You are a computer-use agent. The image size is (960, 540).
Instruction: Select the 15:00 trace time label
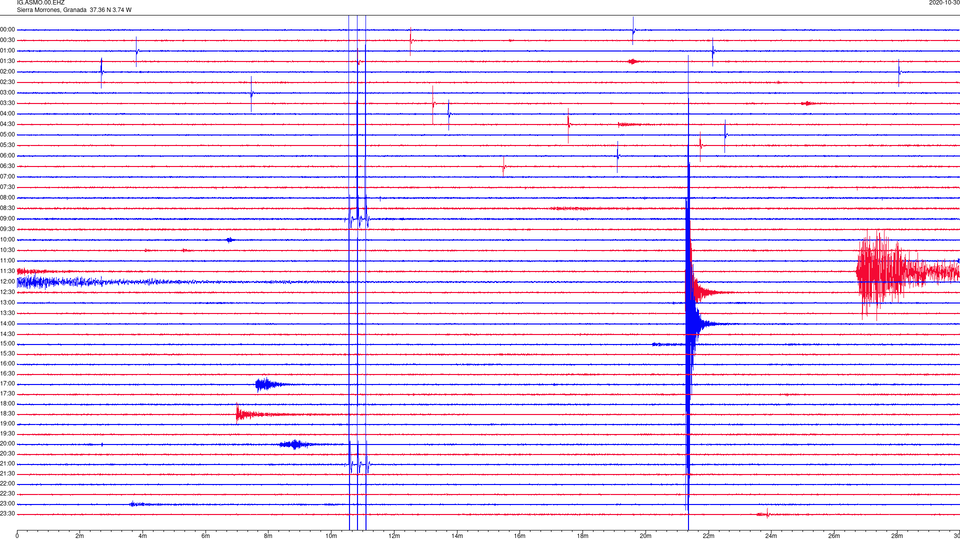8,344
